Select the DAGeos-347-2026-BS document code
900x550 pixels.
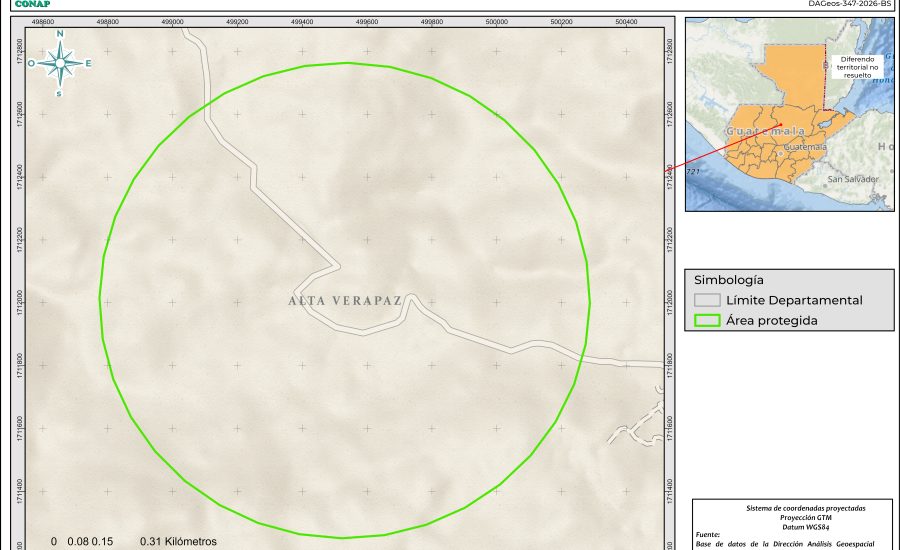point(848,4)
